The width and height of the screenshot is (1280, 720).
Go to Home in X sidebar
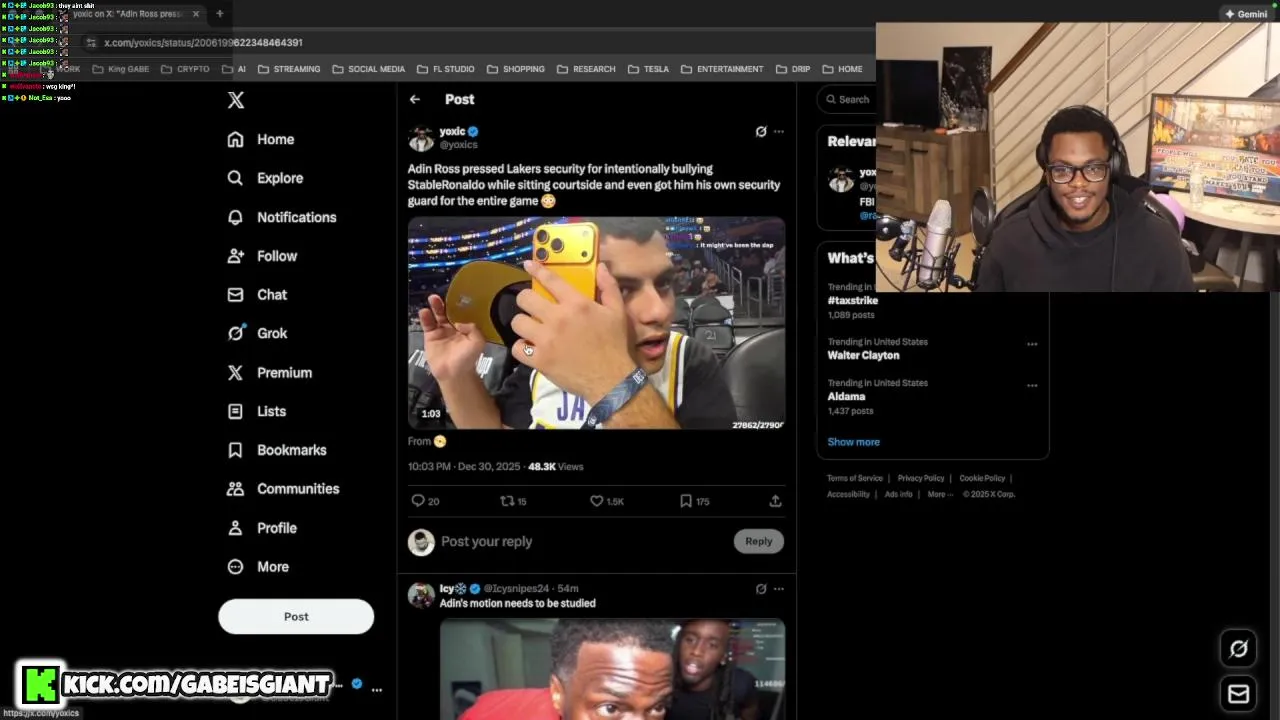261,140
